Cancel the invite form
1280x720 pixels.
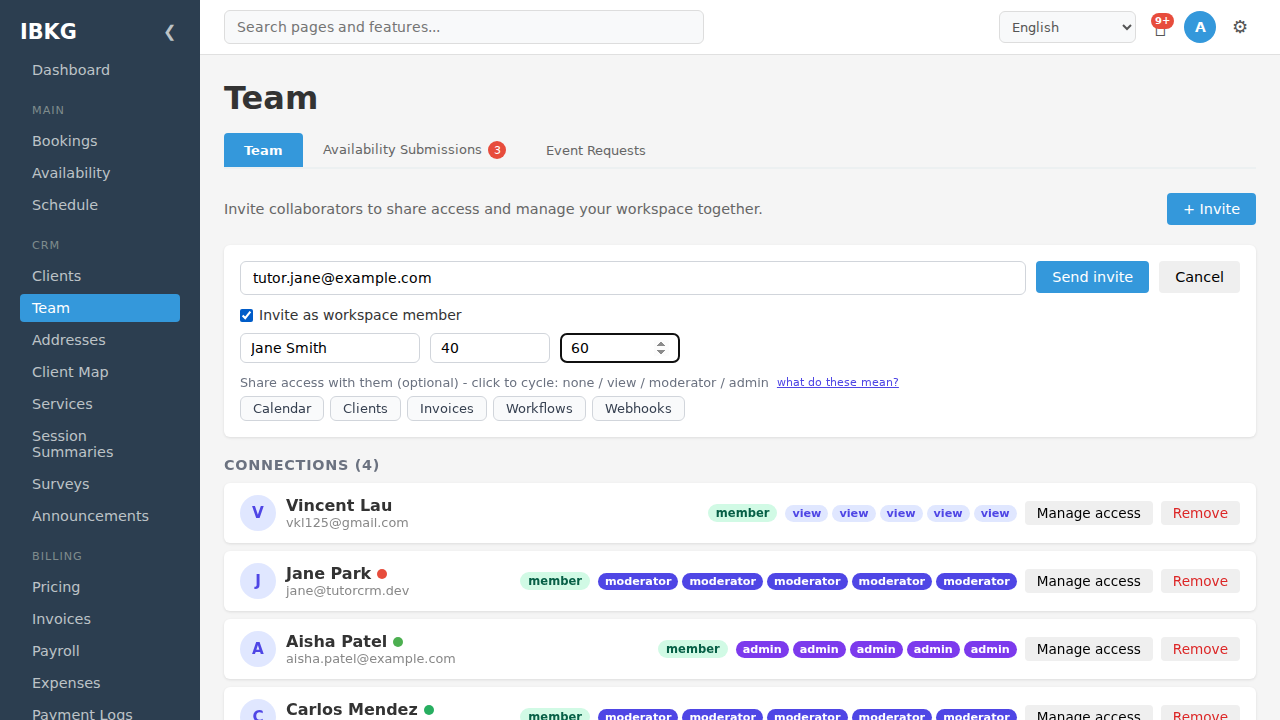click(x=1199, y=277)
